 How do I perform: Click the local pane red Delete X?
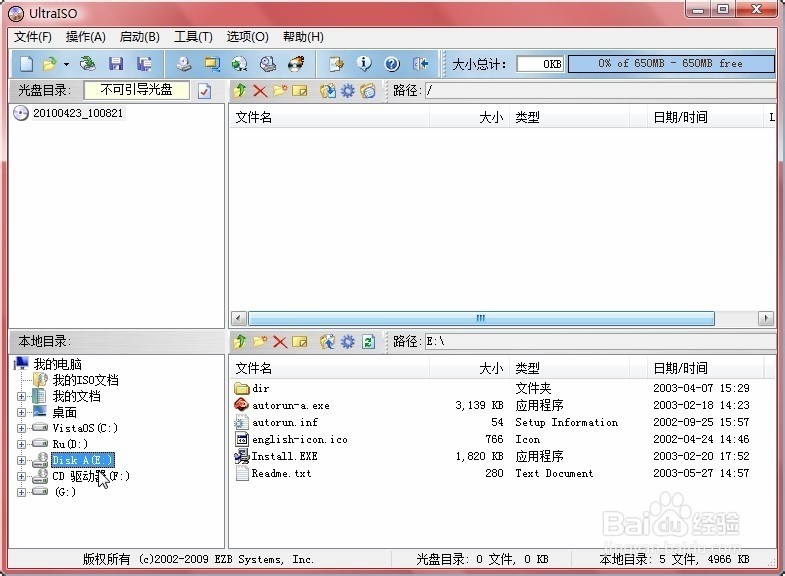coord(280,342)
